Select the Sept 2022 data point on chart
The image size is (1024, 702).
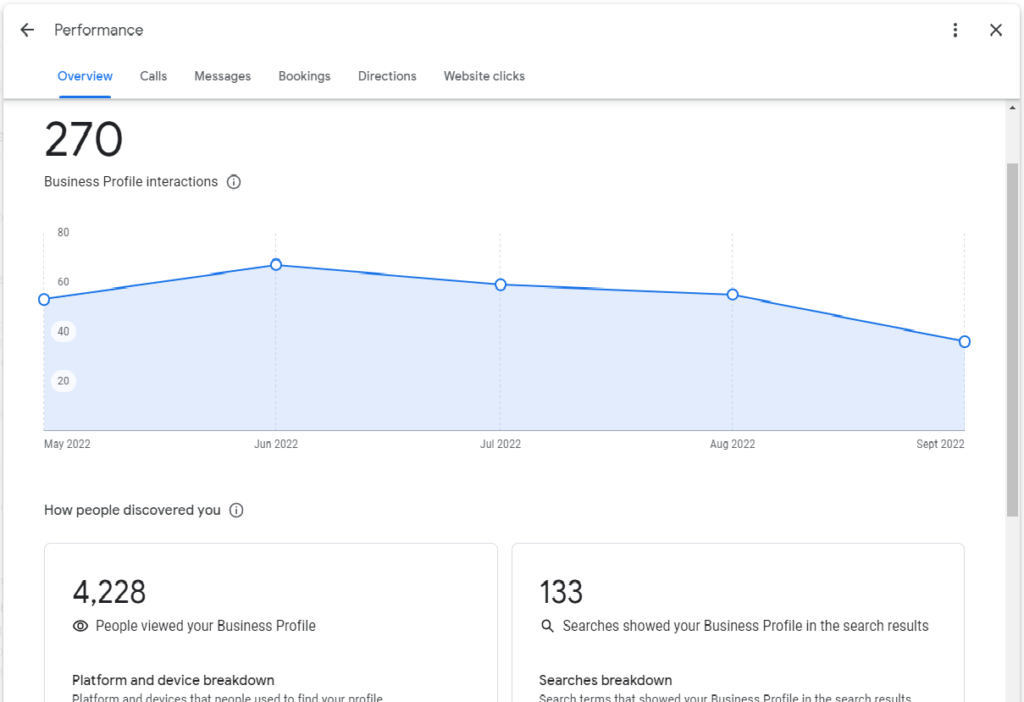(965, 342)
